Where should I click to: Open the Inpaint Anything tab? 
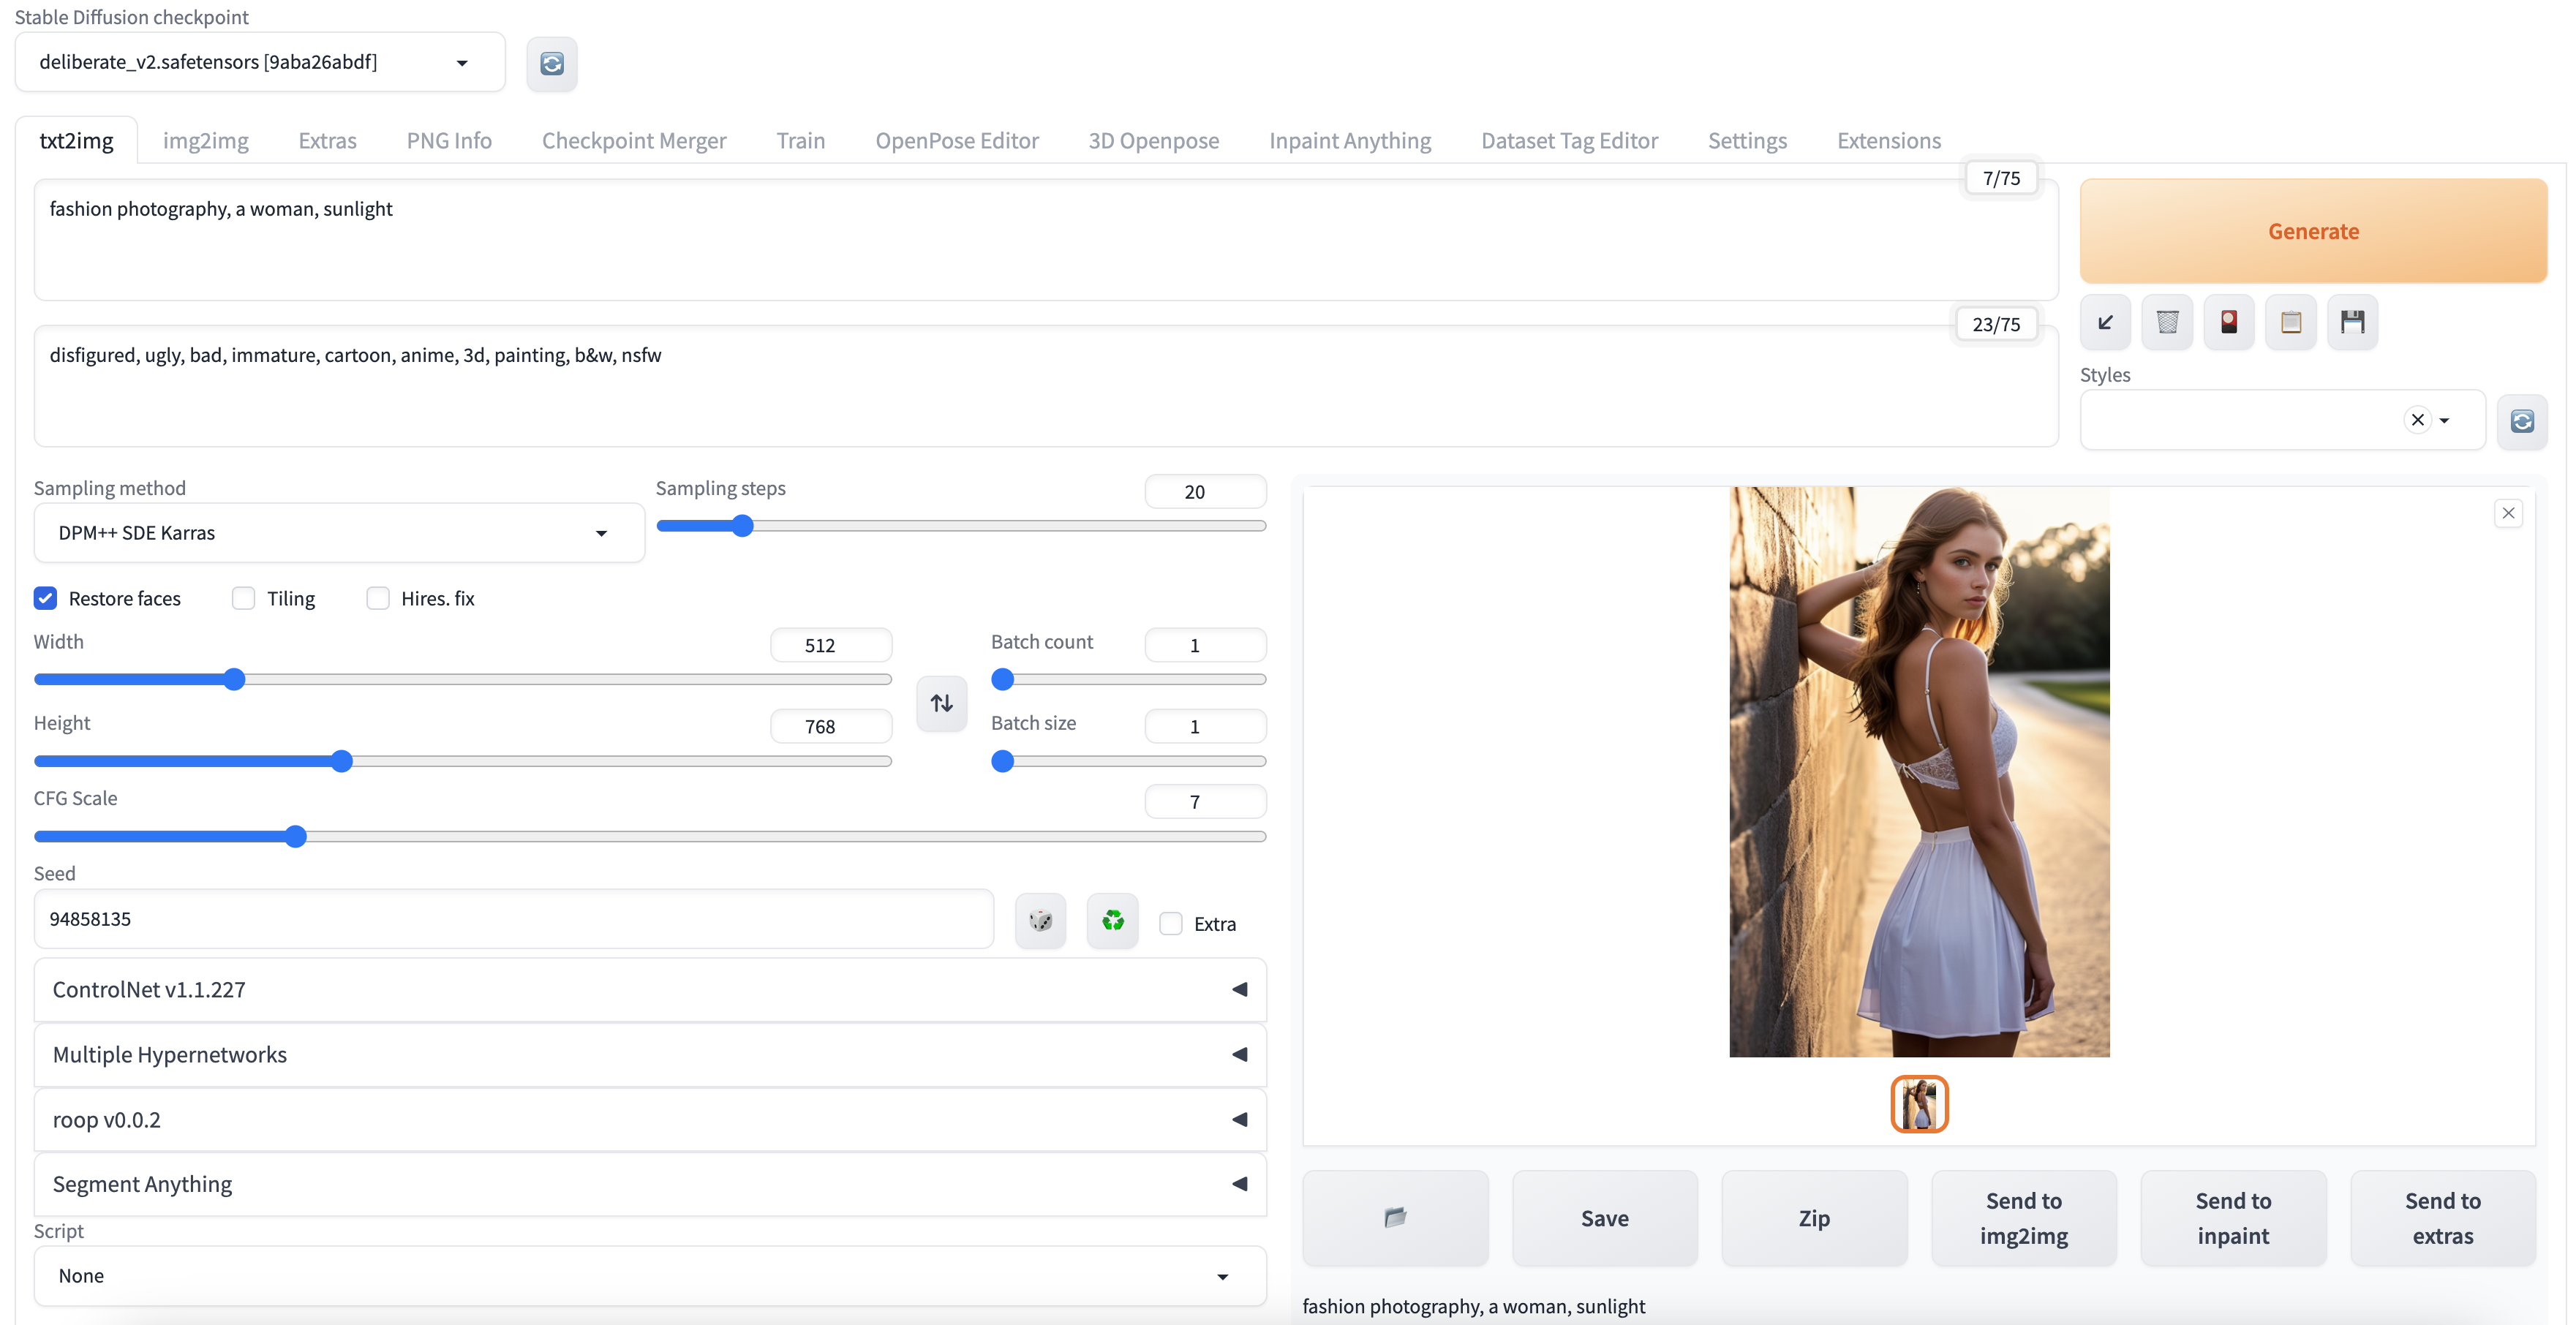[1349, 140]
